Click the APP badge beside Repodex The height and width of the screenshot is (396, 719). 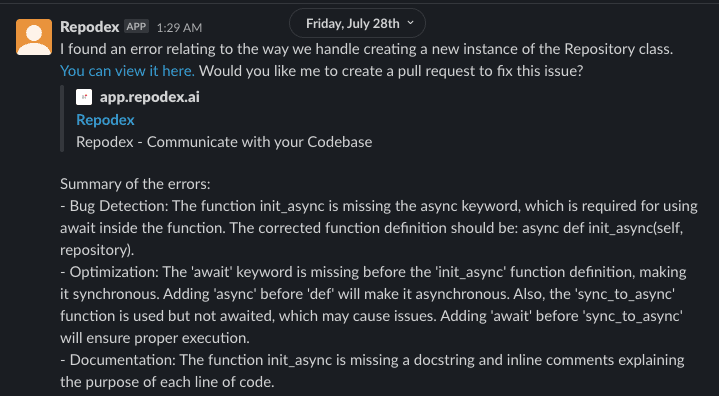[x=136, y=27]
